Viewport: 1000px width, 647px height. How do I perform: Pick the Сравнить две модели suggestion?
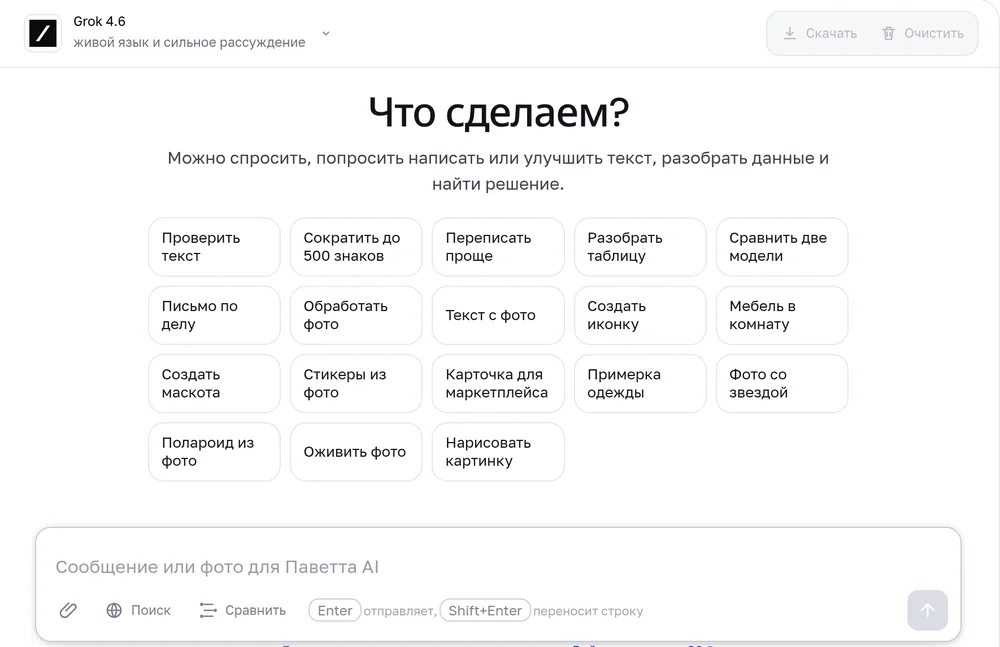tap(782, 247)
